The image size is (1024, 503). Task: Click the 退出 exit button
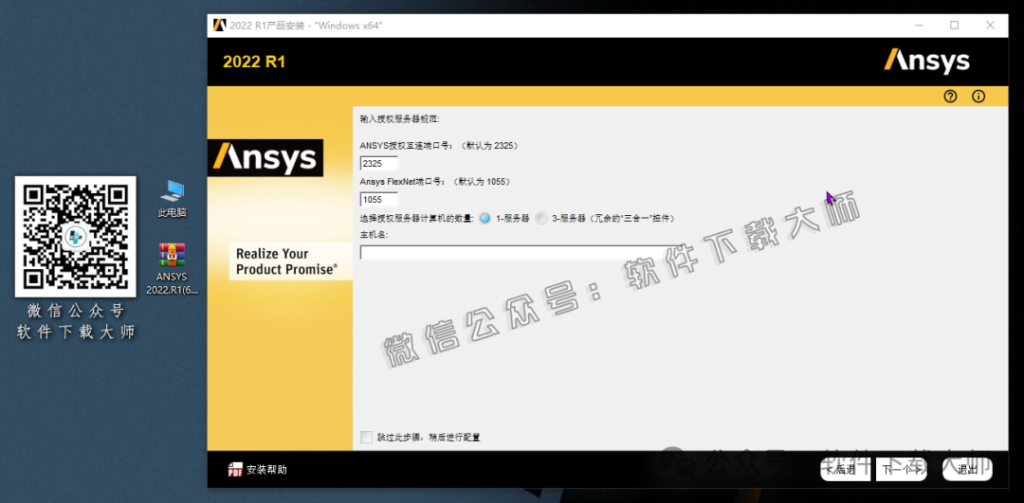968,469
